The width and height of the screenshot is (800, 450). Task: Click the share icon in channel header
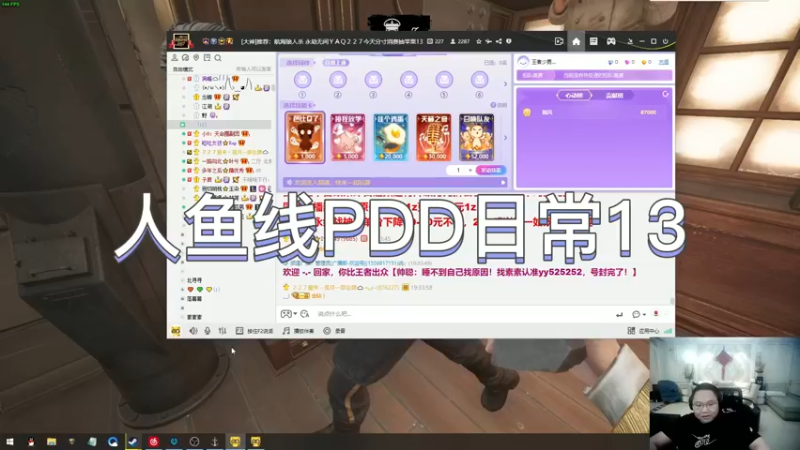[x=498, y=41]
